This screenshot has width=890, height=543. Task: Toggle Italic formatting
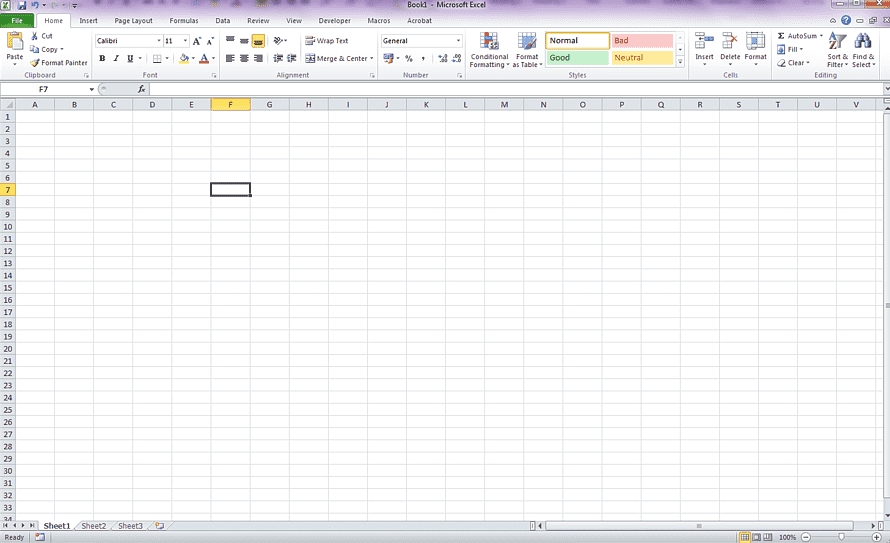coord(116,59)
